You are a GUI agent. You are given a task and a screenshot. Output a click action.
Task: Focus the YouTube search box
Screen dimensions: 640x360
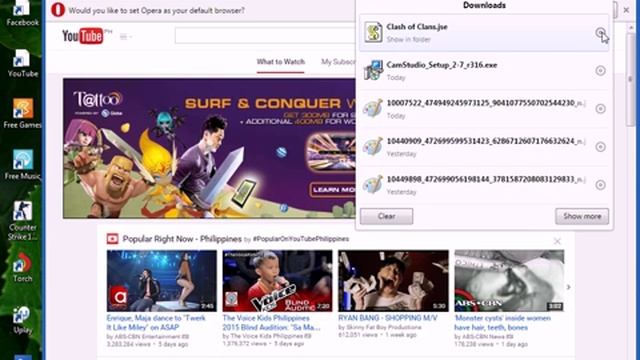pos(265,36)
